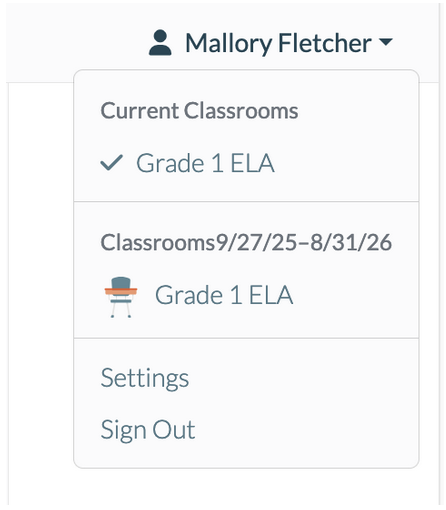Click the Current Classrooms section heading
Screen dimensions: 446x510
pos(199,110)
